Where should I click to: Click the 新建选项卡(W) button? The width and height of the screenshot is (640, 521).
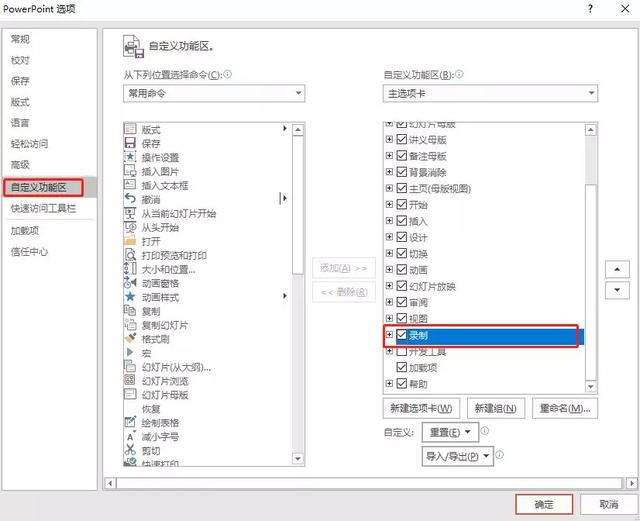pyautogui.click(x=421, y=408)
